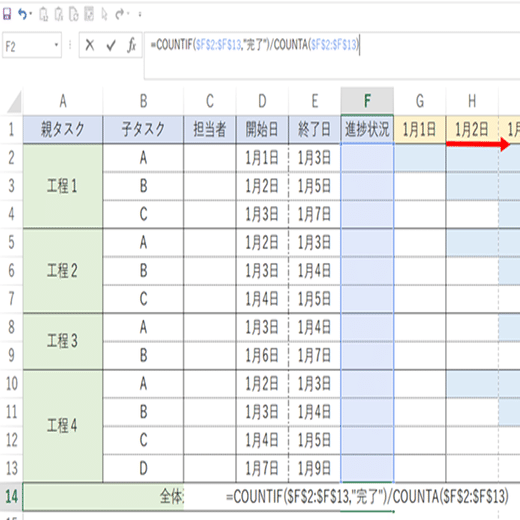Screen dimensions: 520x520
Task: Select the 工程2 merged cell
Action: tap(63, 271)
